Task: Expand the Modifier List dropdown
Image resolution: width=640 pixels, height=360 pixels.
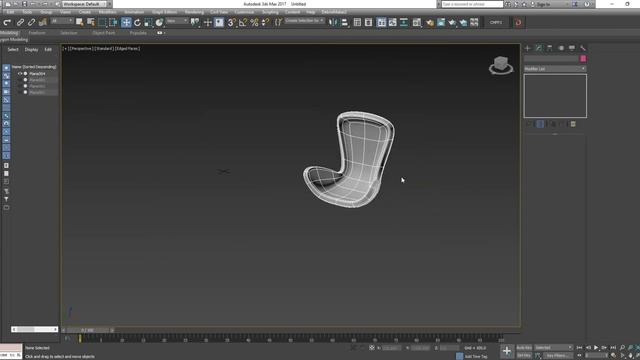Action: coord(555,69)
